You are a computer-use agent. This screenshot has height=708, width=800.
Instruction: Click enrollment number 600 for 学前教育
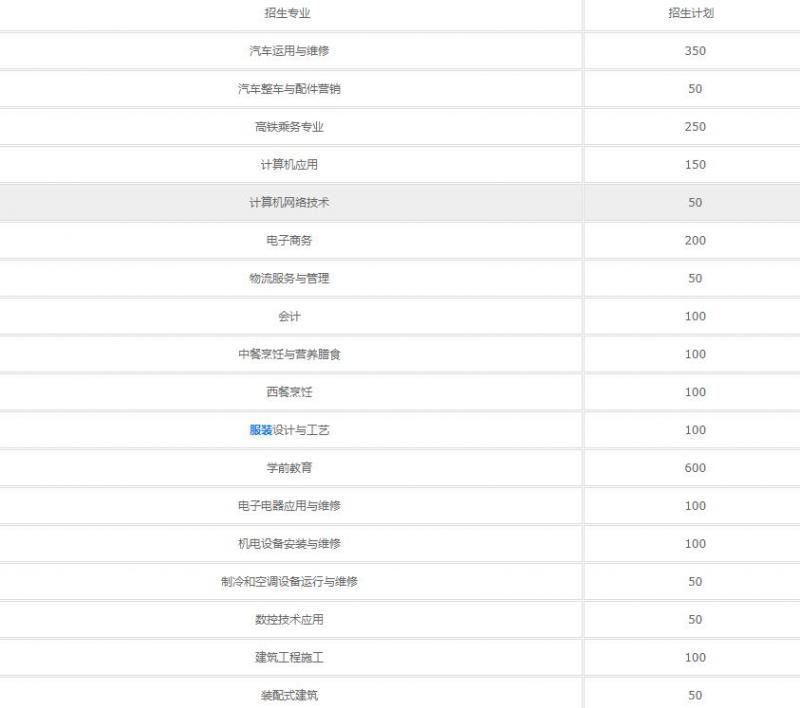click(695, 468)
